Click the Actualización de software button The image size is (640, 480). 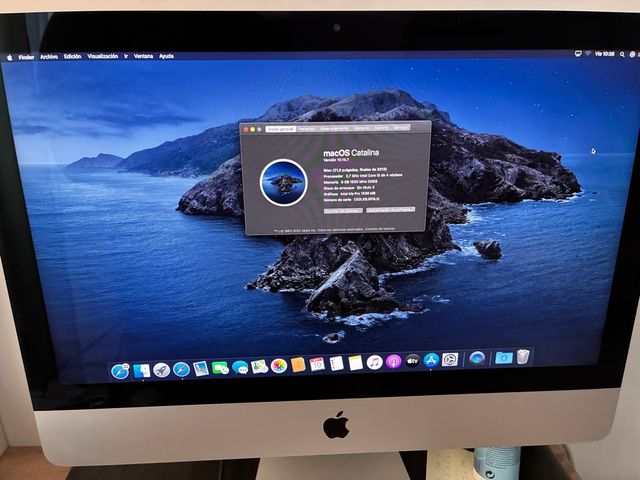point(390,210)
